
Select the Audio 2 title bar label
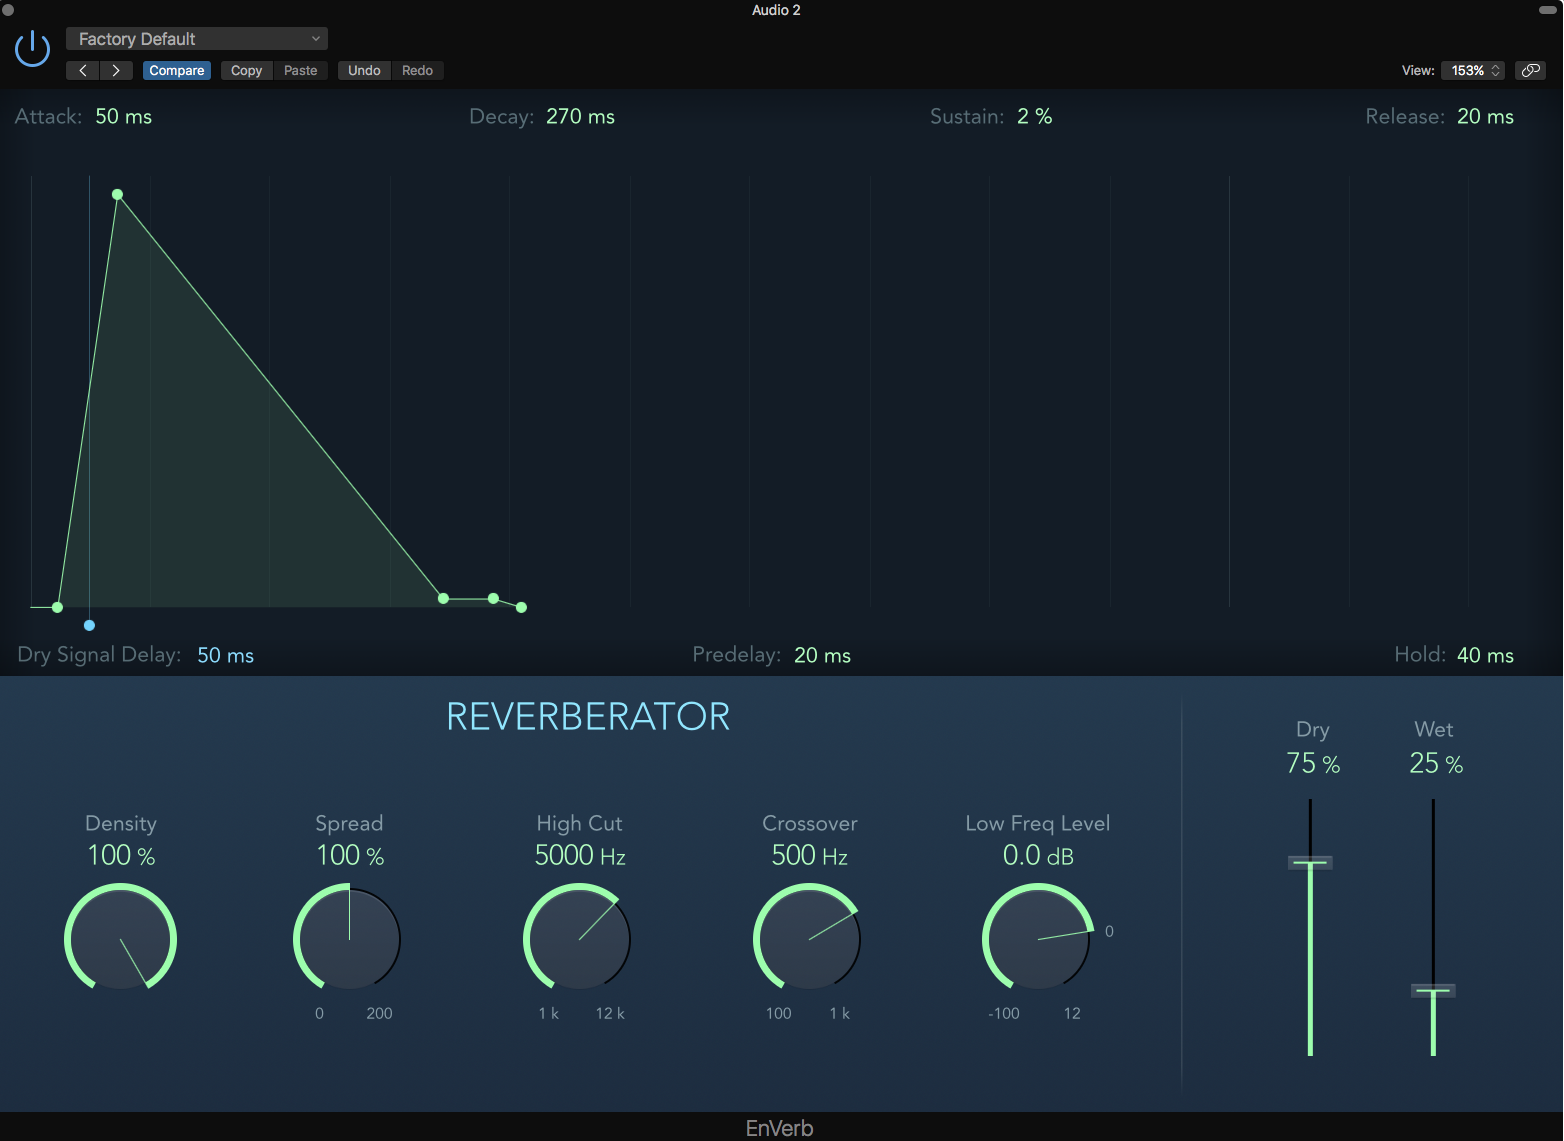click(x=776, y=10)
